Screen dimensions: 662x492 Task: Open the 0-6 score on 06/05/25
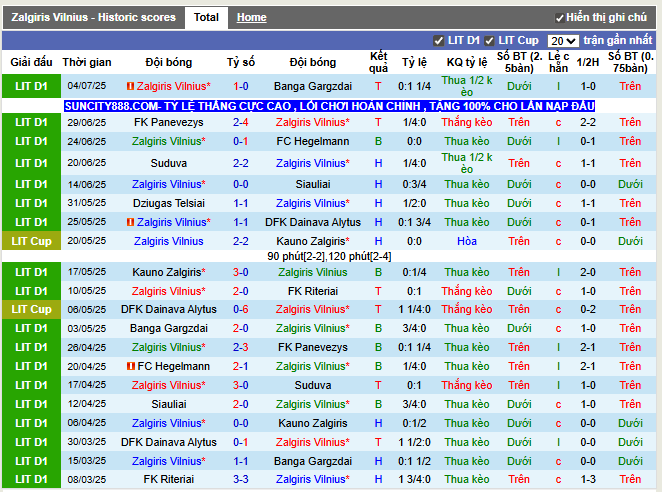pos(241,310)
